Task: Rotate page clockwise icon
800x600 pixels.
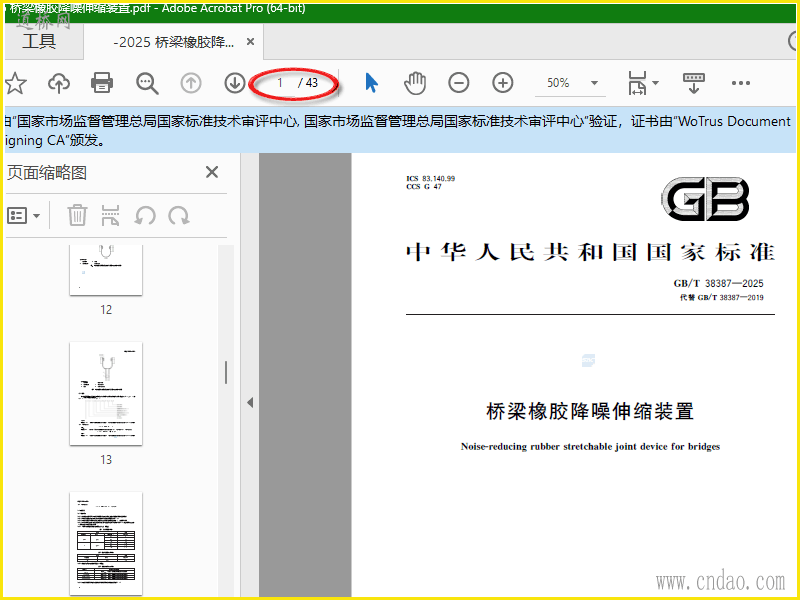Action: click(179, 215)
